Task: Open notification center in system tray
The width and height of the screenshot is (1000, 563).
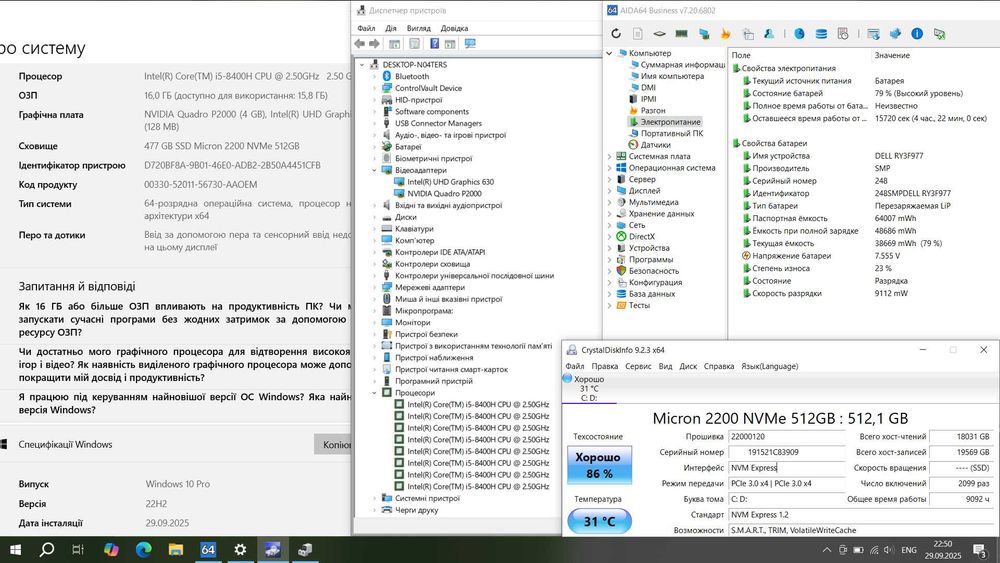Action: [980, 550]
